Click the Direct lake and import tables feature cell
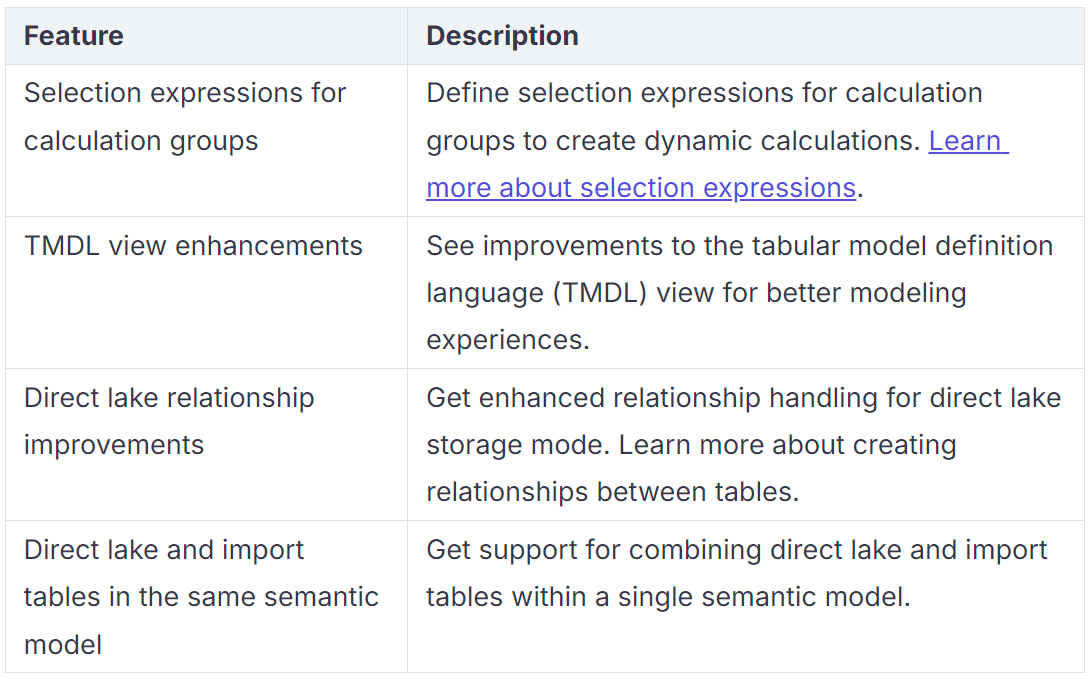1090x679 pixels. click(x=200, y=597)
